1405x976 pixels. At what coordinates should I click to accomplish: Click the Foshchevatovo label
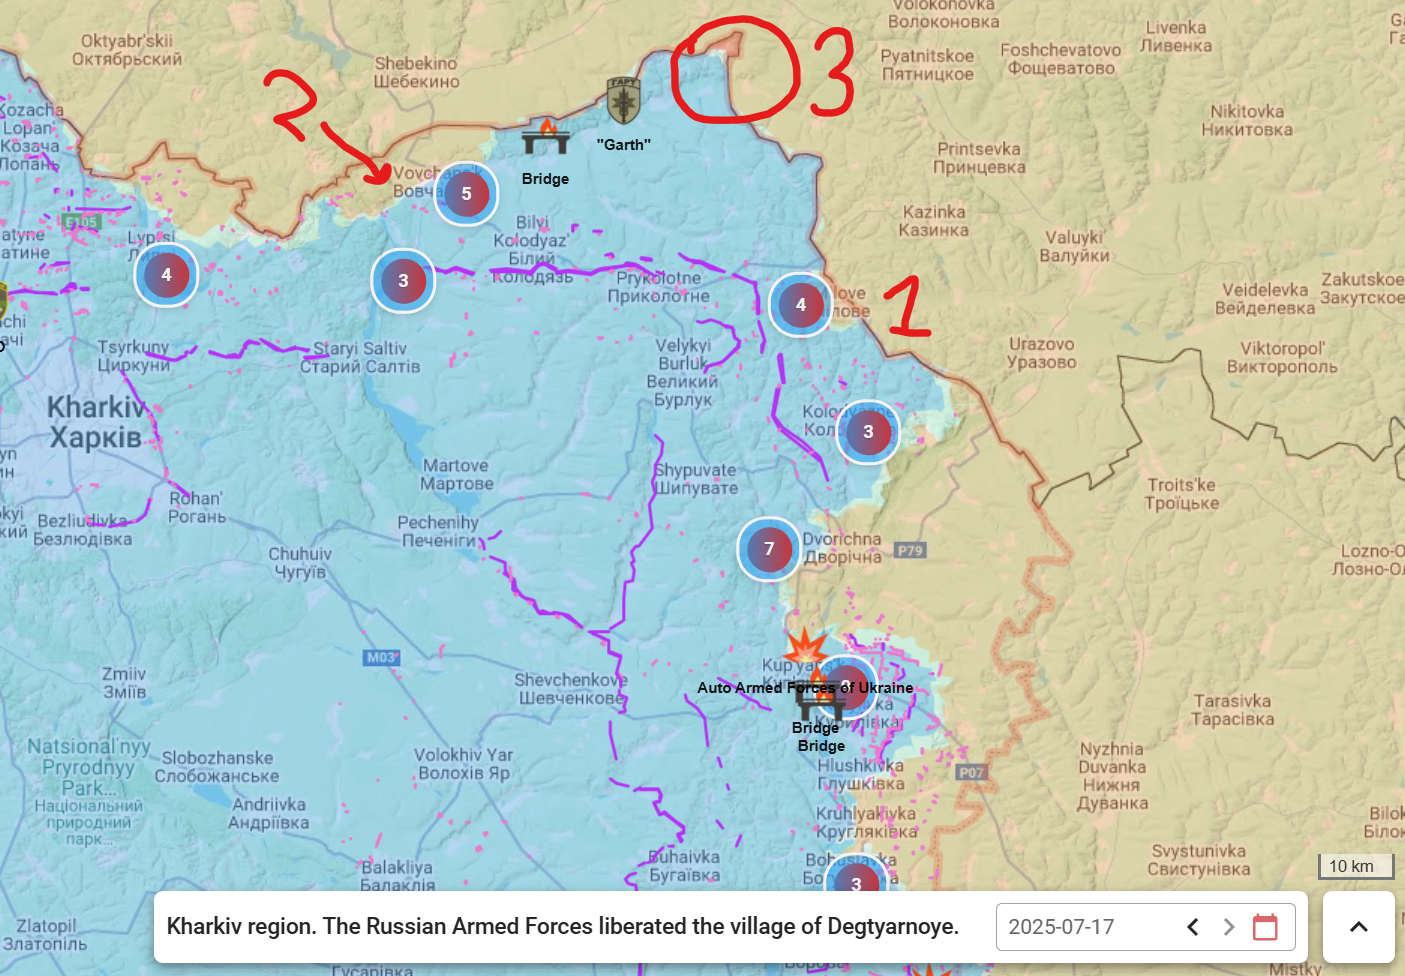1061,59
